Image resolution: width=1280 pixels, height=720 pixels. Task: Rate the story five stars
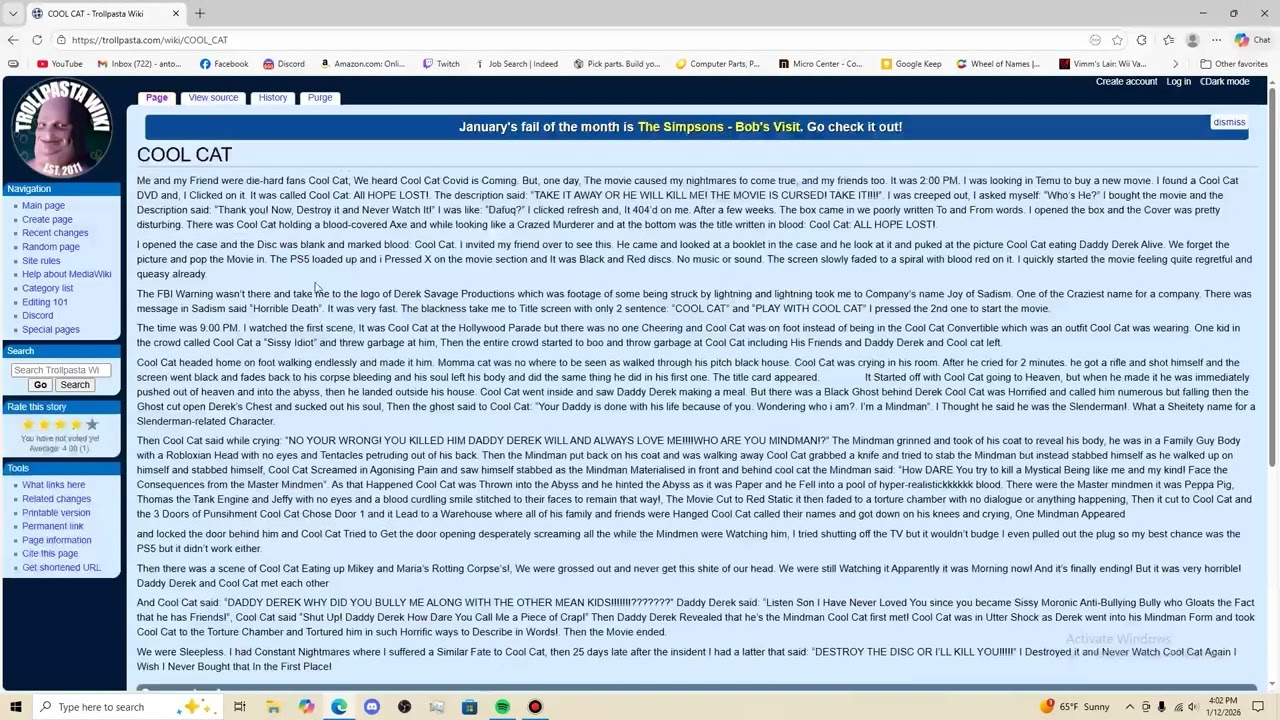[92, 425]
